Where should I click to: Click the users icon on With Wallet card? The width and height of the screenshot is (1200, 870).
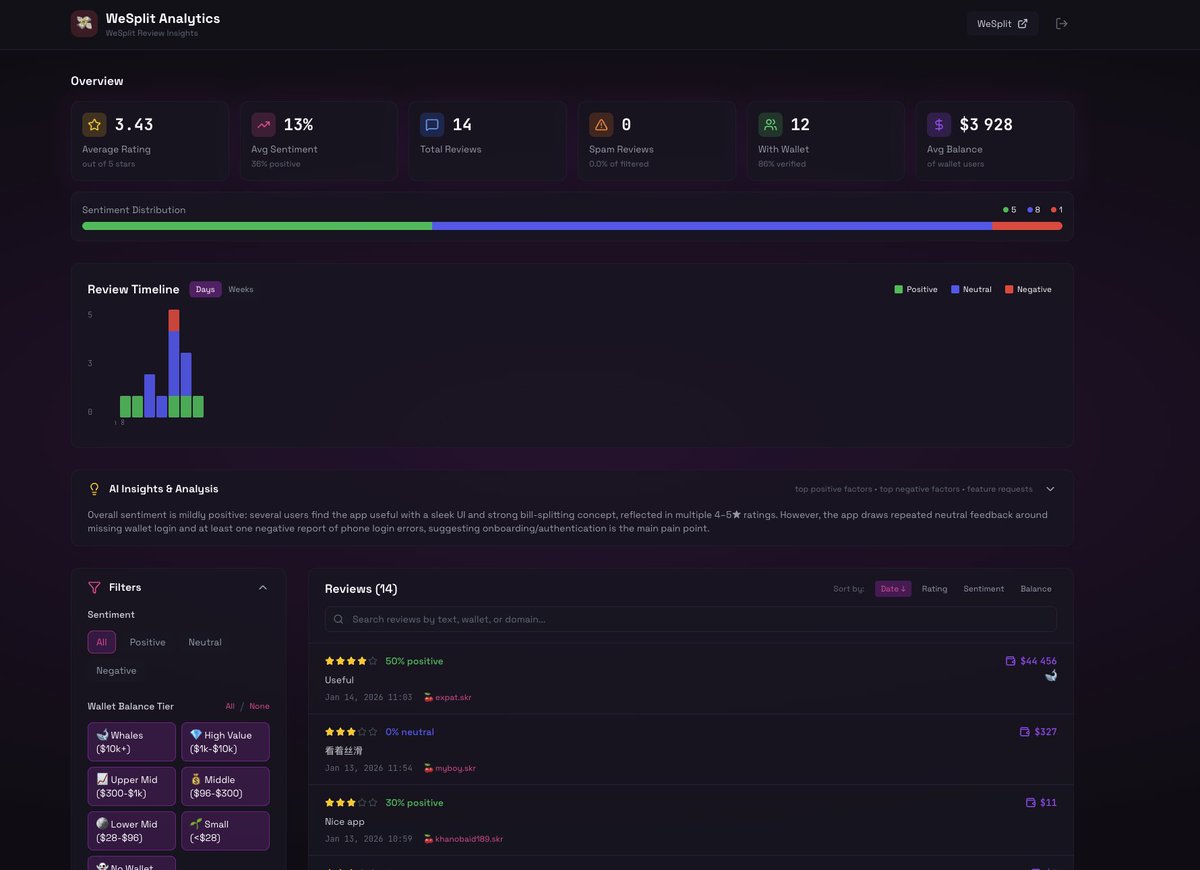click(x=770, y=125)
